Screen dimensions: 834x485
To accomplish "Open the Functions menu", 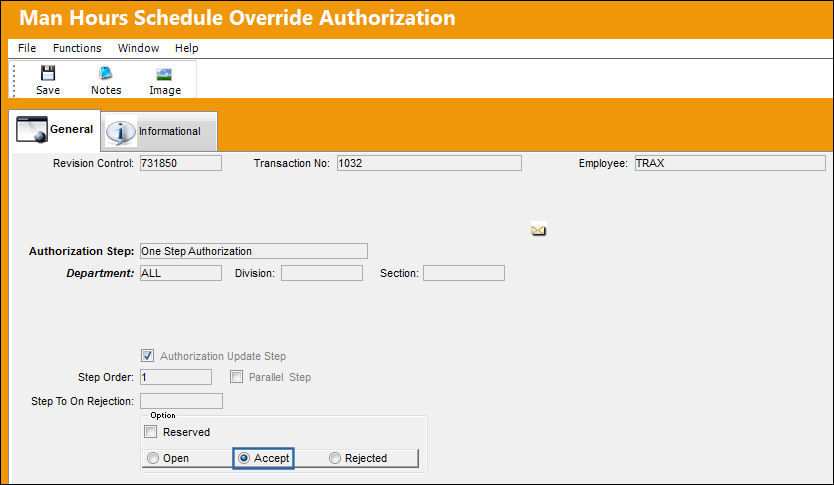I will click(x=77, y=48).
